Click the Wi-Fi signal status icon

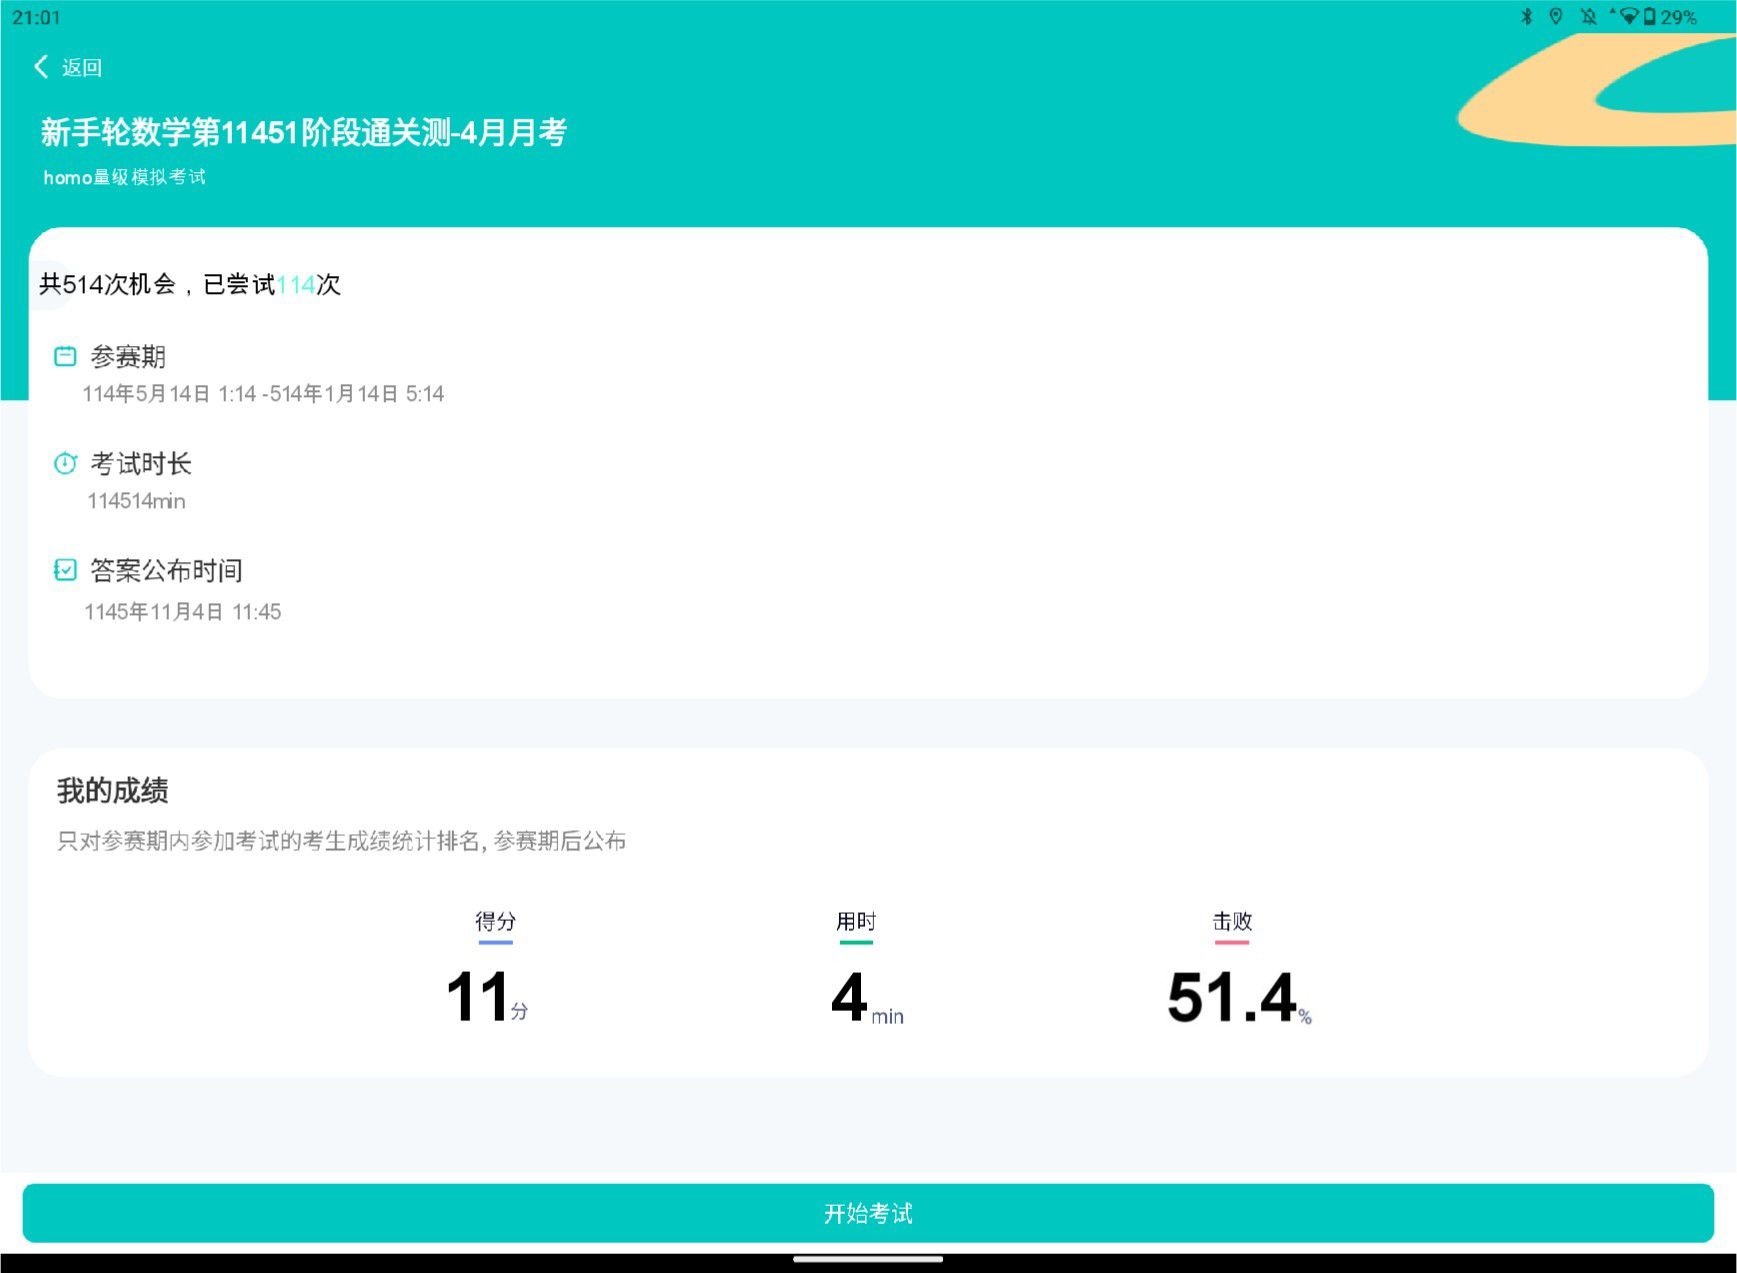click(x=1628, y=17)
